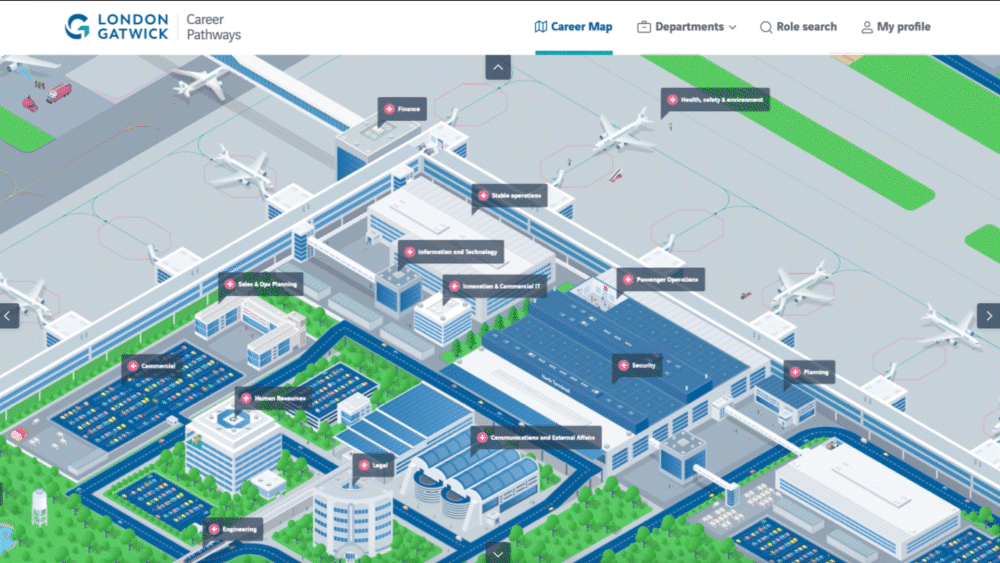This screenshot has width=1000, height=563.
Task: Open the Career Map tab
Action: (x=573, y=27)
